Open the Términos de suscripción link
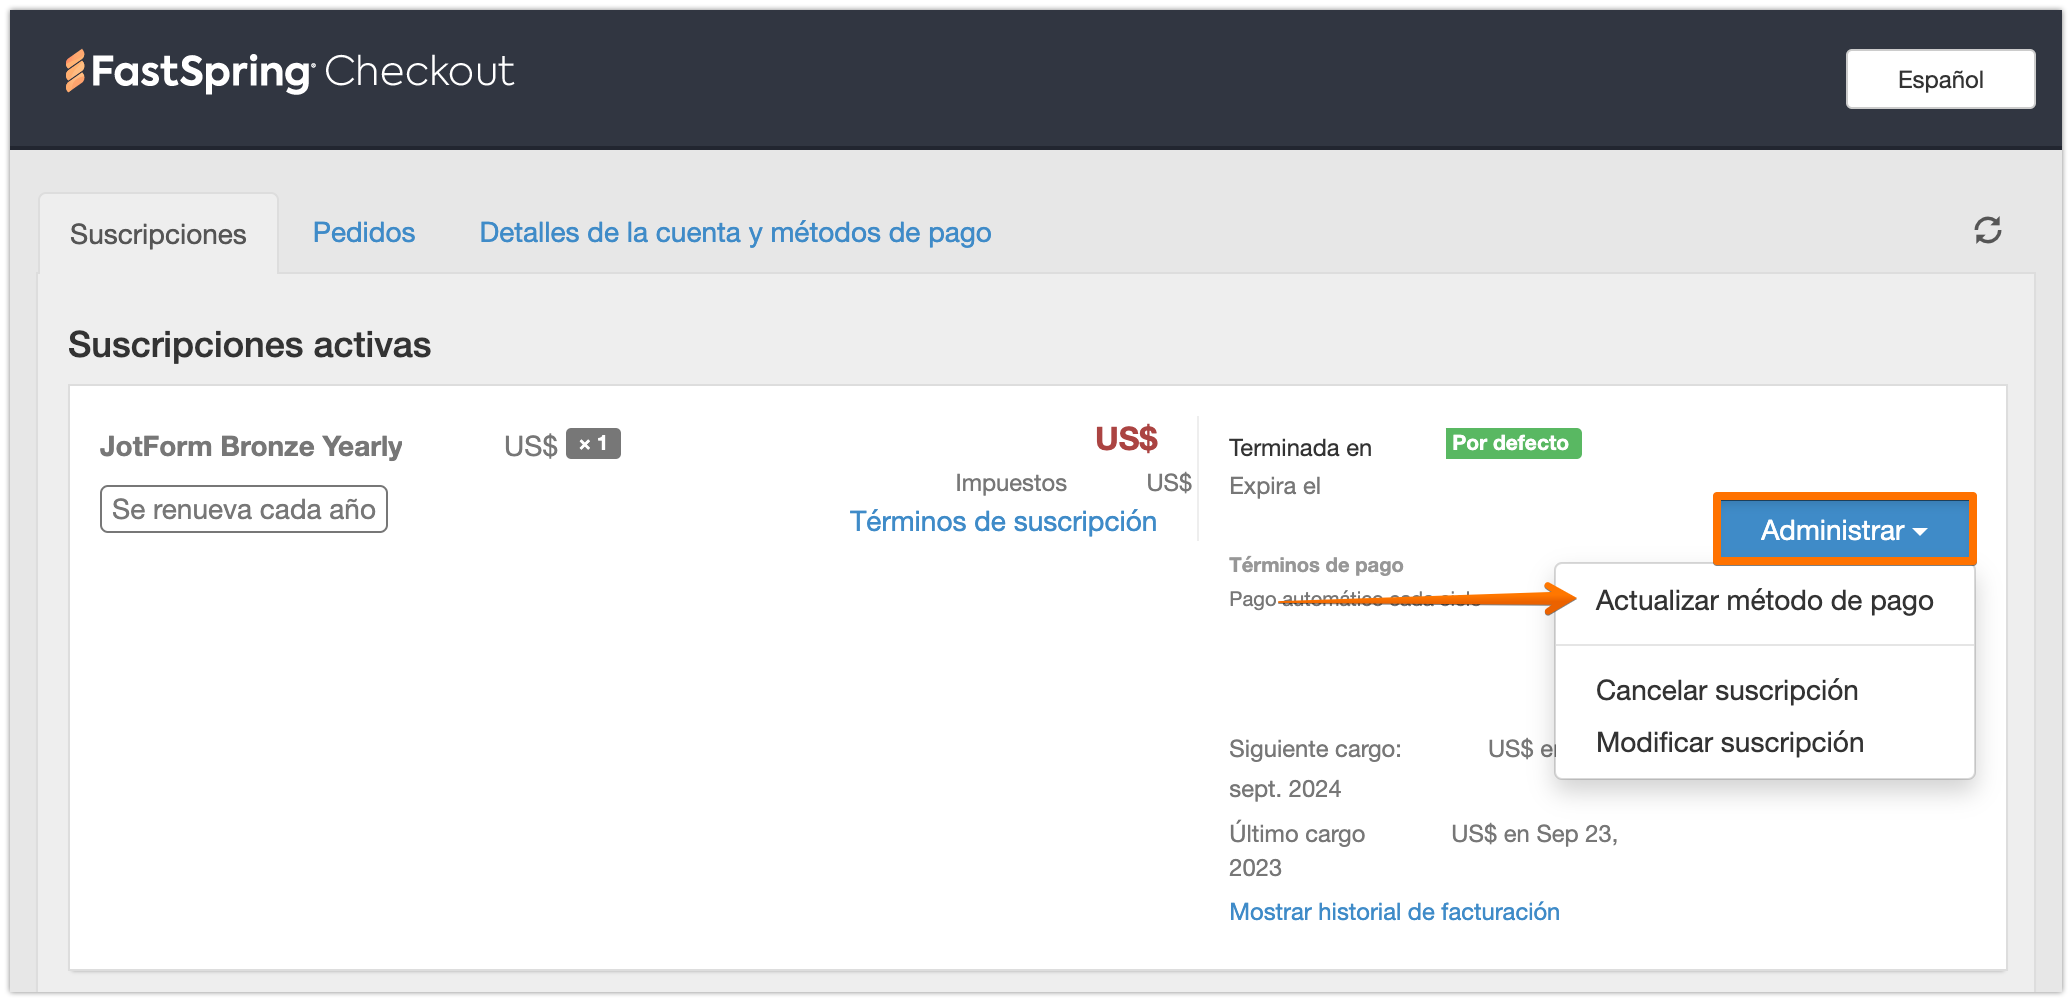 1003,521
